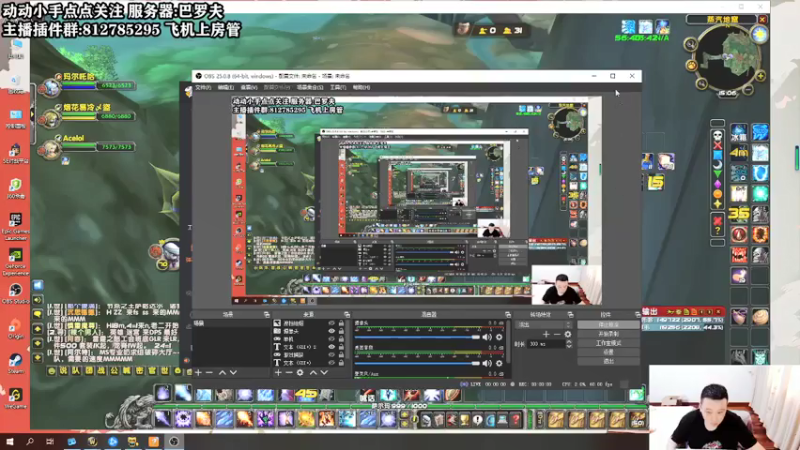The height and width of the screenshot is (450, 800).
Task: Select the green triangle raid marker
Action: pos(717,174)
